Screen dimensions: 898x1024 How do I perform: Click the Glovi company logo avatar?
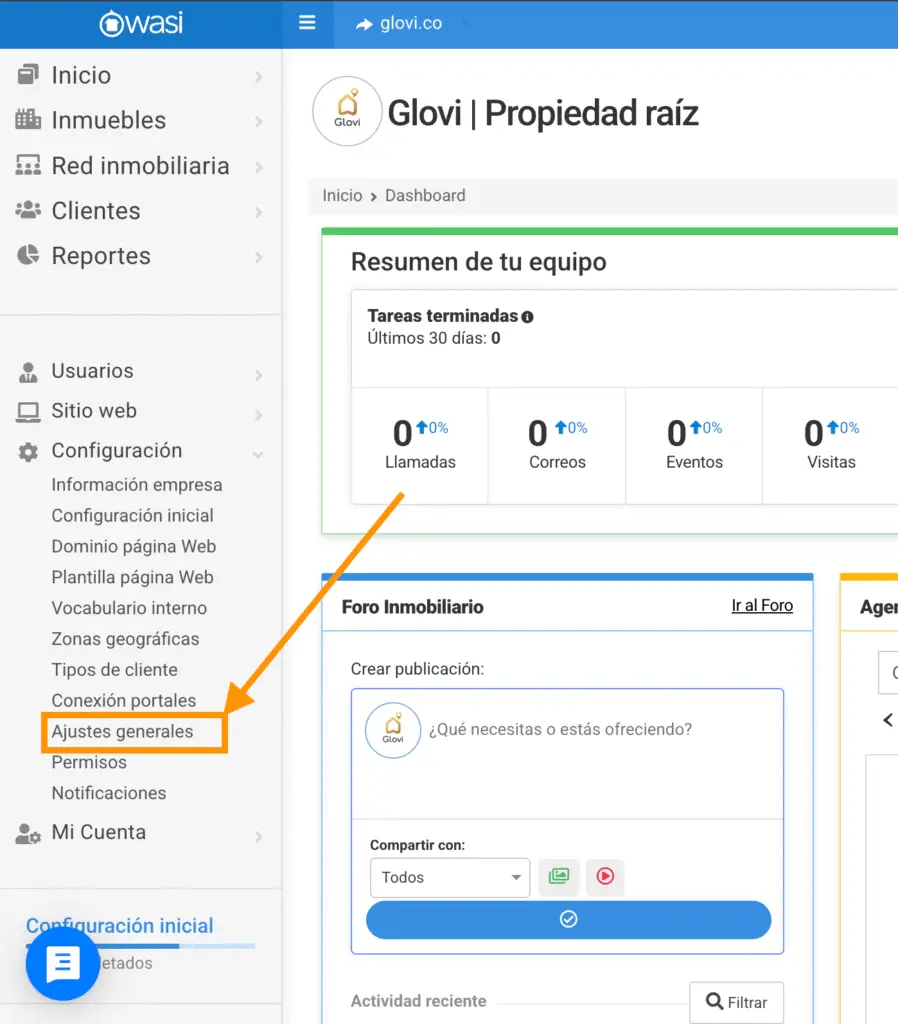347,112
